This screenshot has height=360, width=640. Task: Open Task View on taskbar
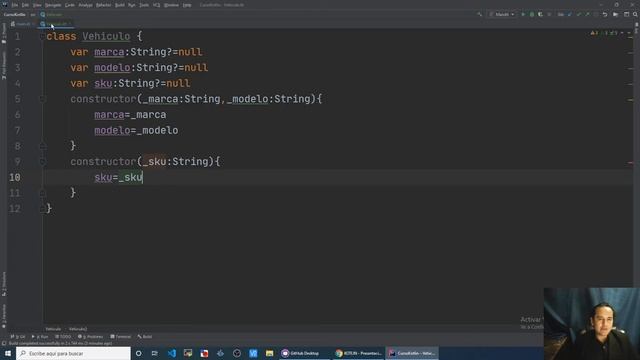point(155,353)
